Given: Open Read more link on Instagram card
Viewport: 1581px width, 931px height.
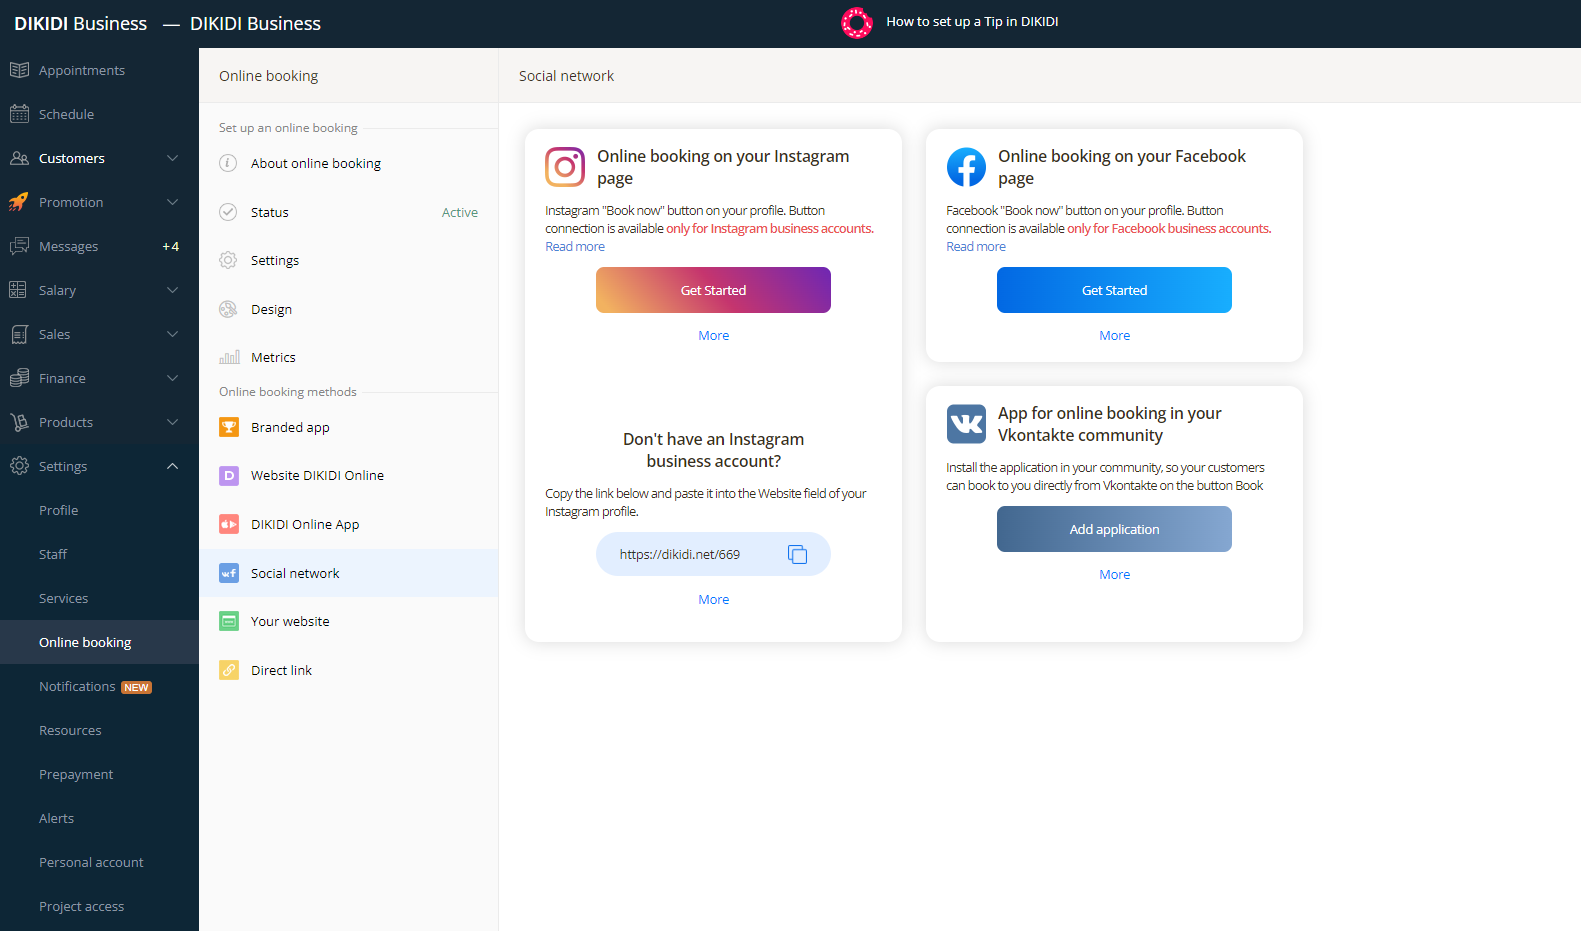Looking at the screenshot, I should tap(575, 247).
